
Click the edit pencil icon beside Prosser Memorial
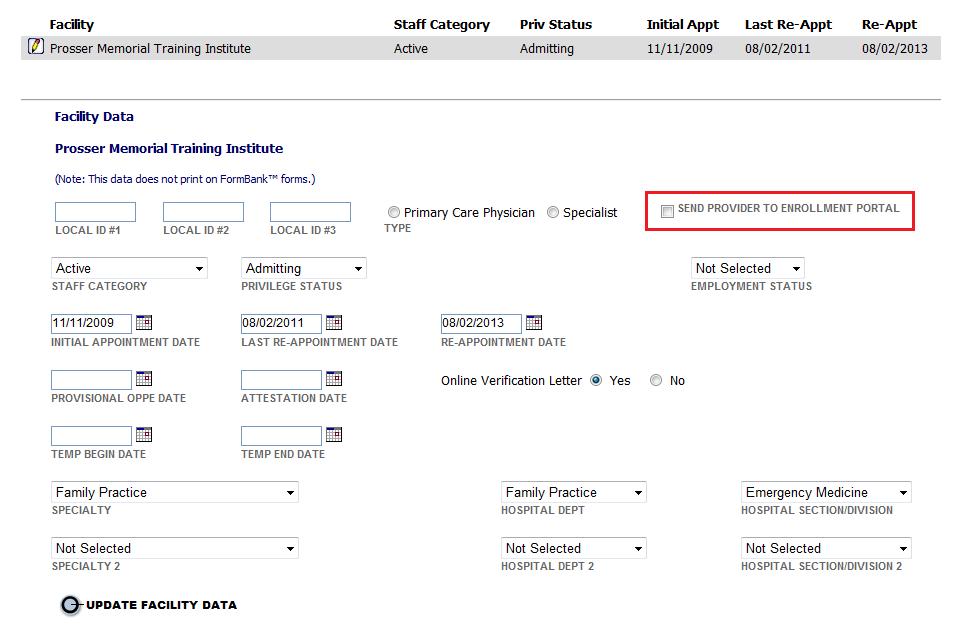click(x=36, y=46)
